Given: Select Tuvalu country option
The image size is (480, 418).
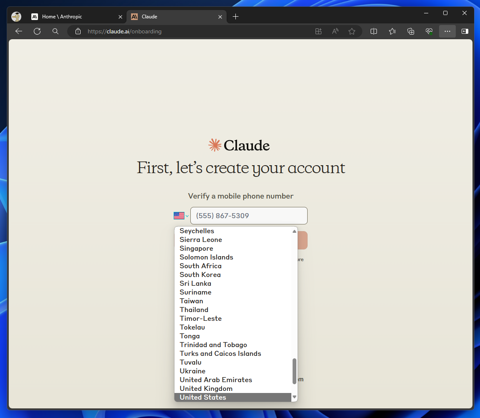Looking at the screenshot, I should point(233,362).
